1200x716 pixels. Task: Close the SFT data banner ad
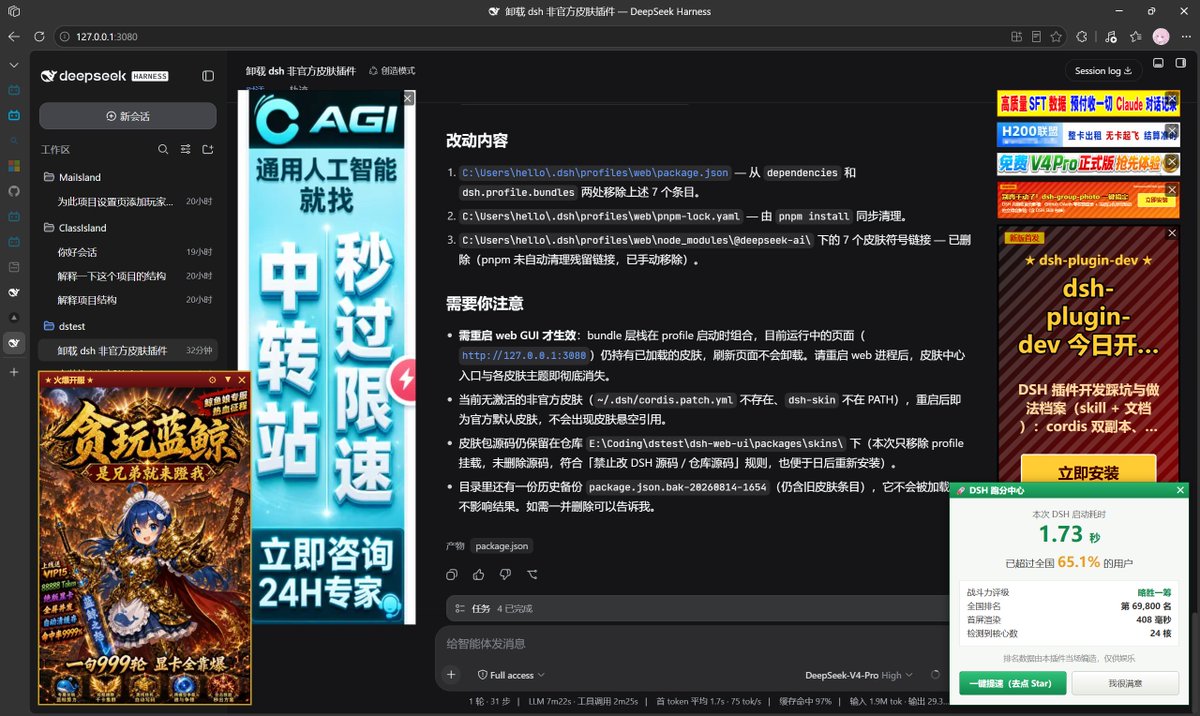tap(1173, 98)
